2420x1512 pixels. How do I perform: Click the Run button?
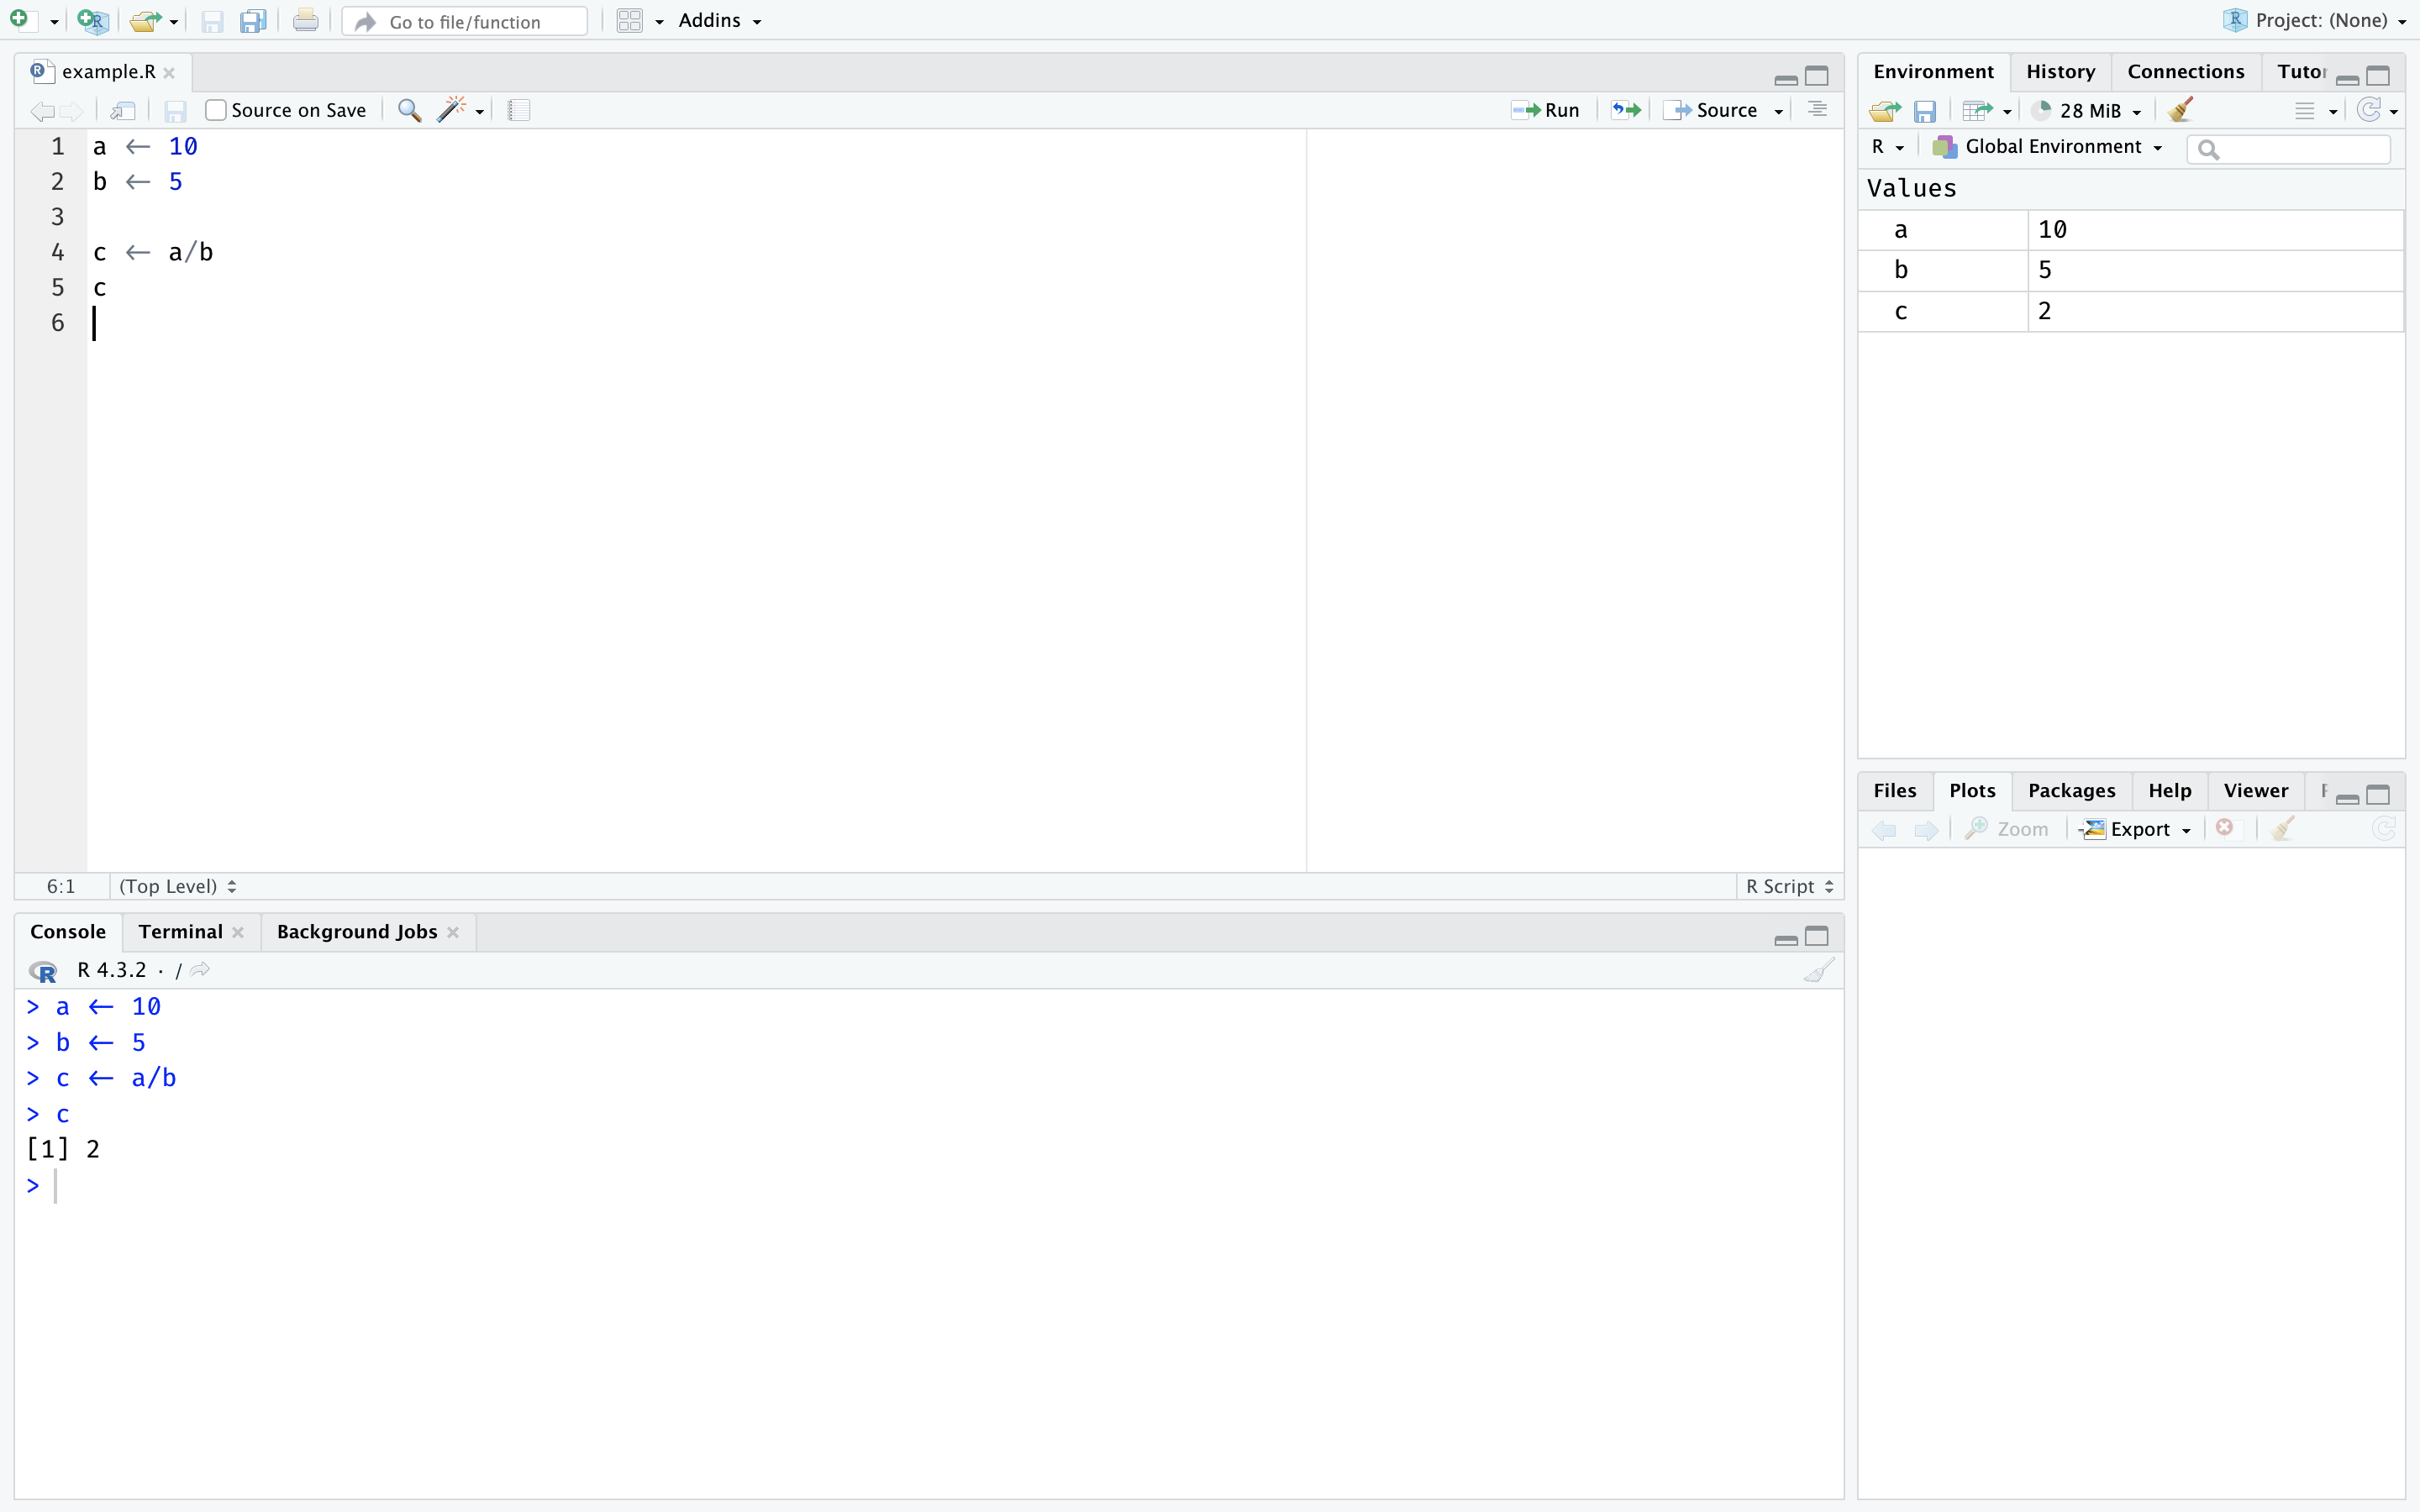(1546, 110)
